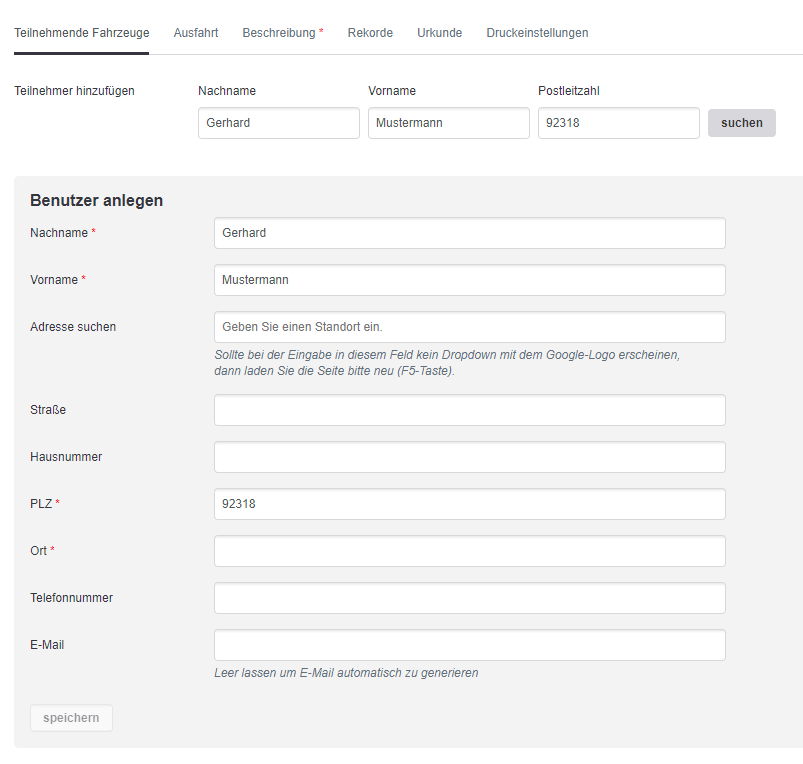Viewport: 803px width, 764px height.
Task: Open the Druckeinstellungen tab
Action: coord(537,33)
